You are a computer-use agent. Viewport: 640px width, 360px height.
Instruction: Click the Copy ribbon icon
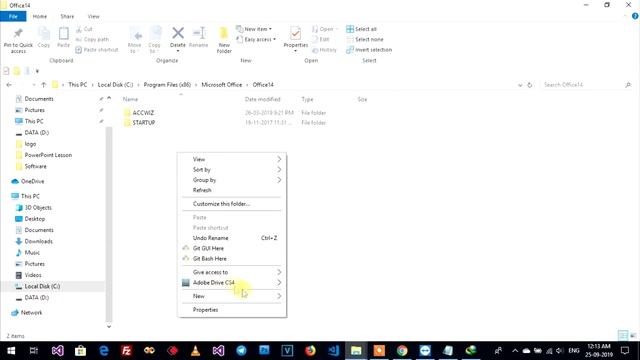[x=44, y=33]
